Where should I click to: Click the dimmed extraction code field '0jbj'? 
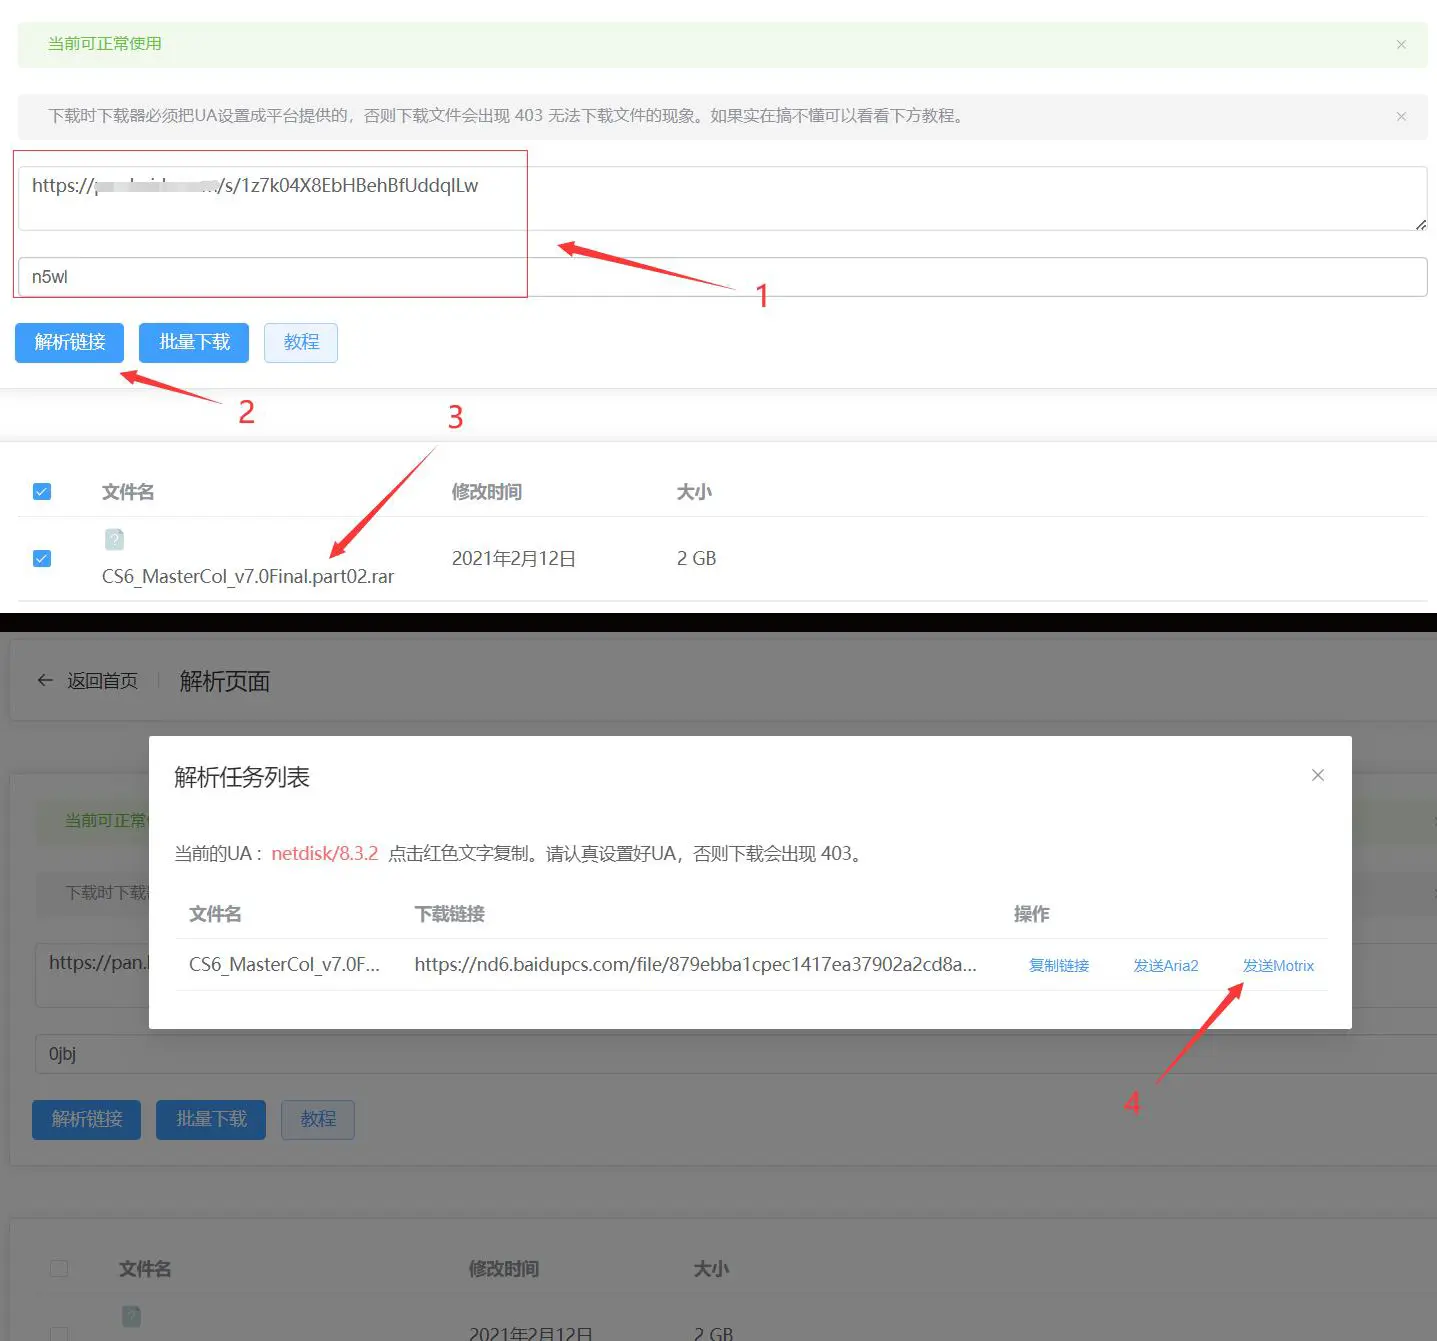click(736, 1054)
